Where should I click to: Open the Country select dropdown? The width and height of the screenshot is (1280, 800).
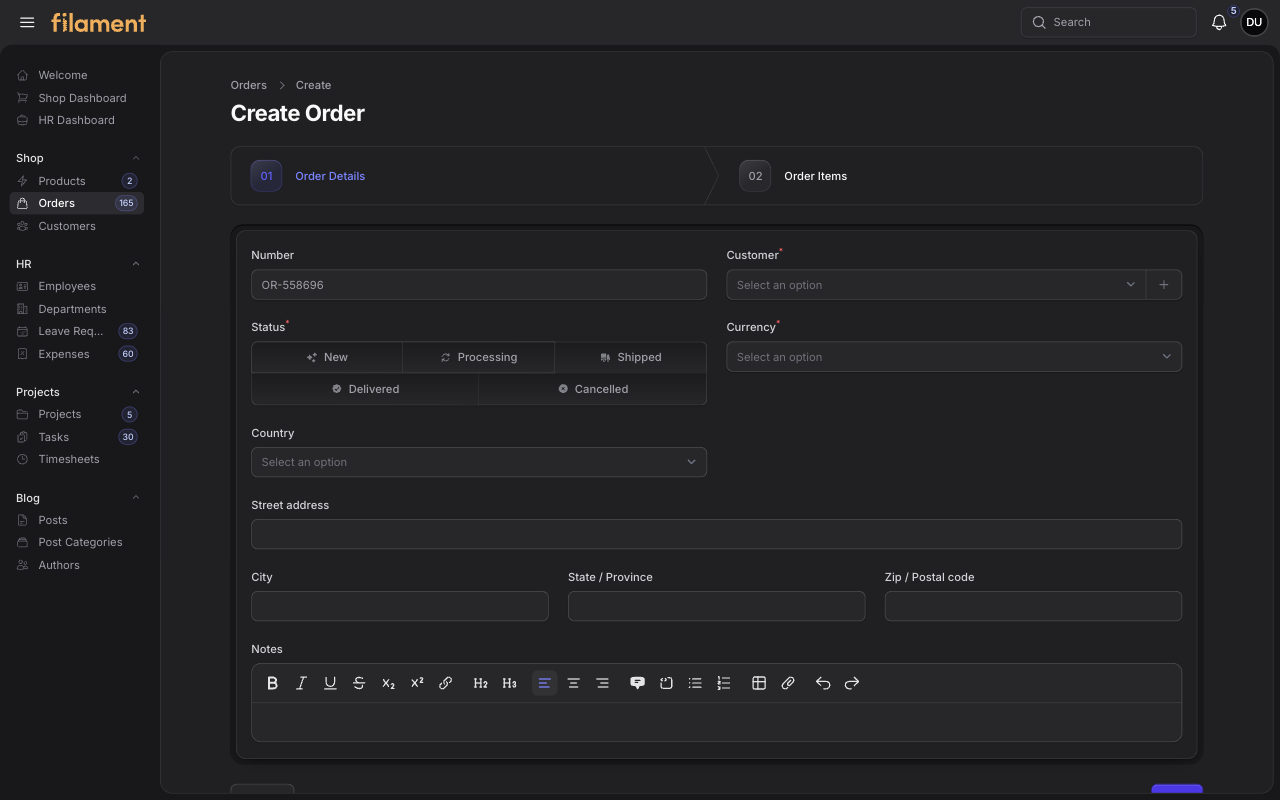click(479, 462)
